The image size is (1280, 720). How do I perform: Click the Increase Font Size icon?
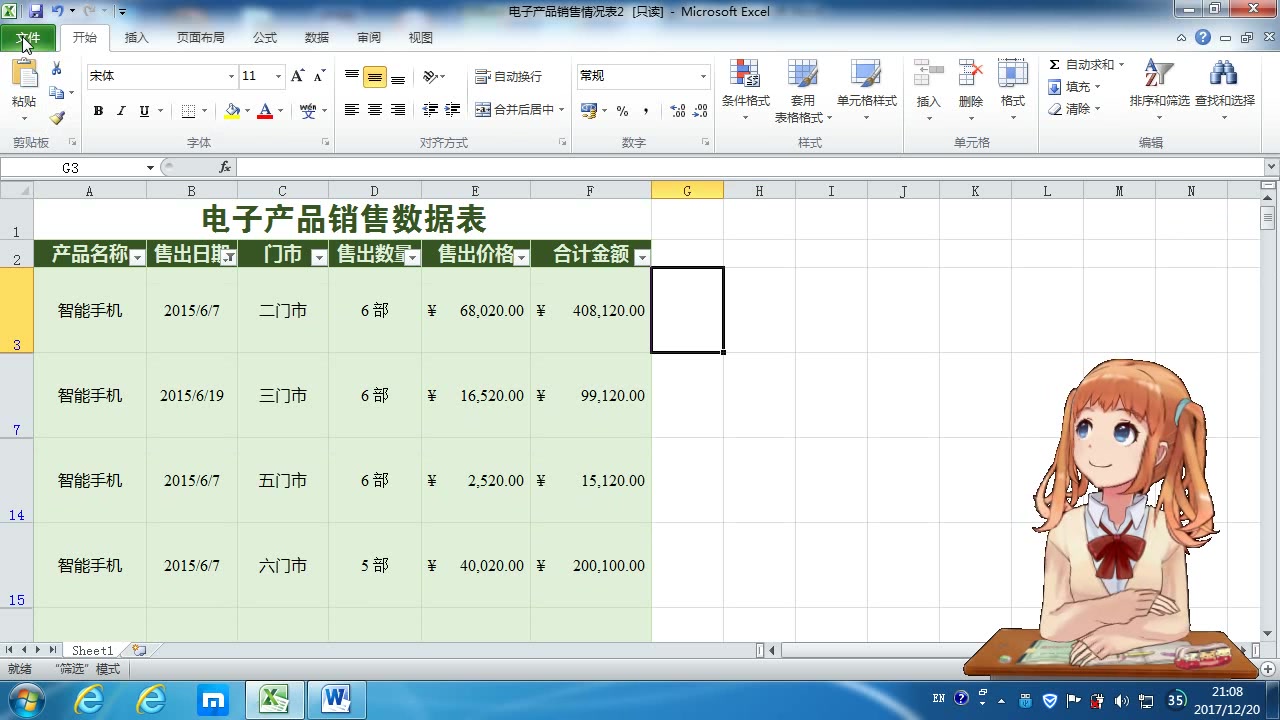pos(297,76)
